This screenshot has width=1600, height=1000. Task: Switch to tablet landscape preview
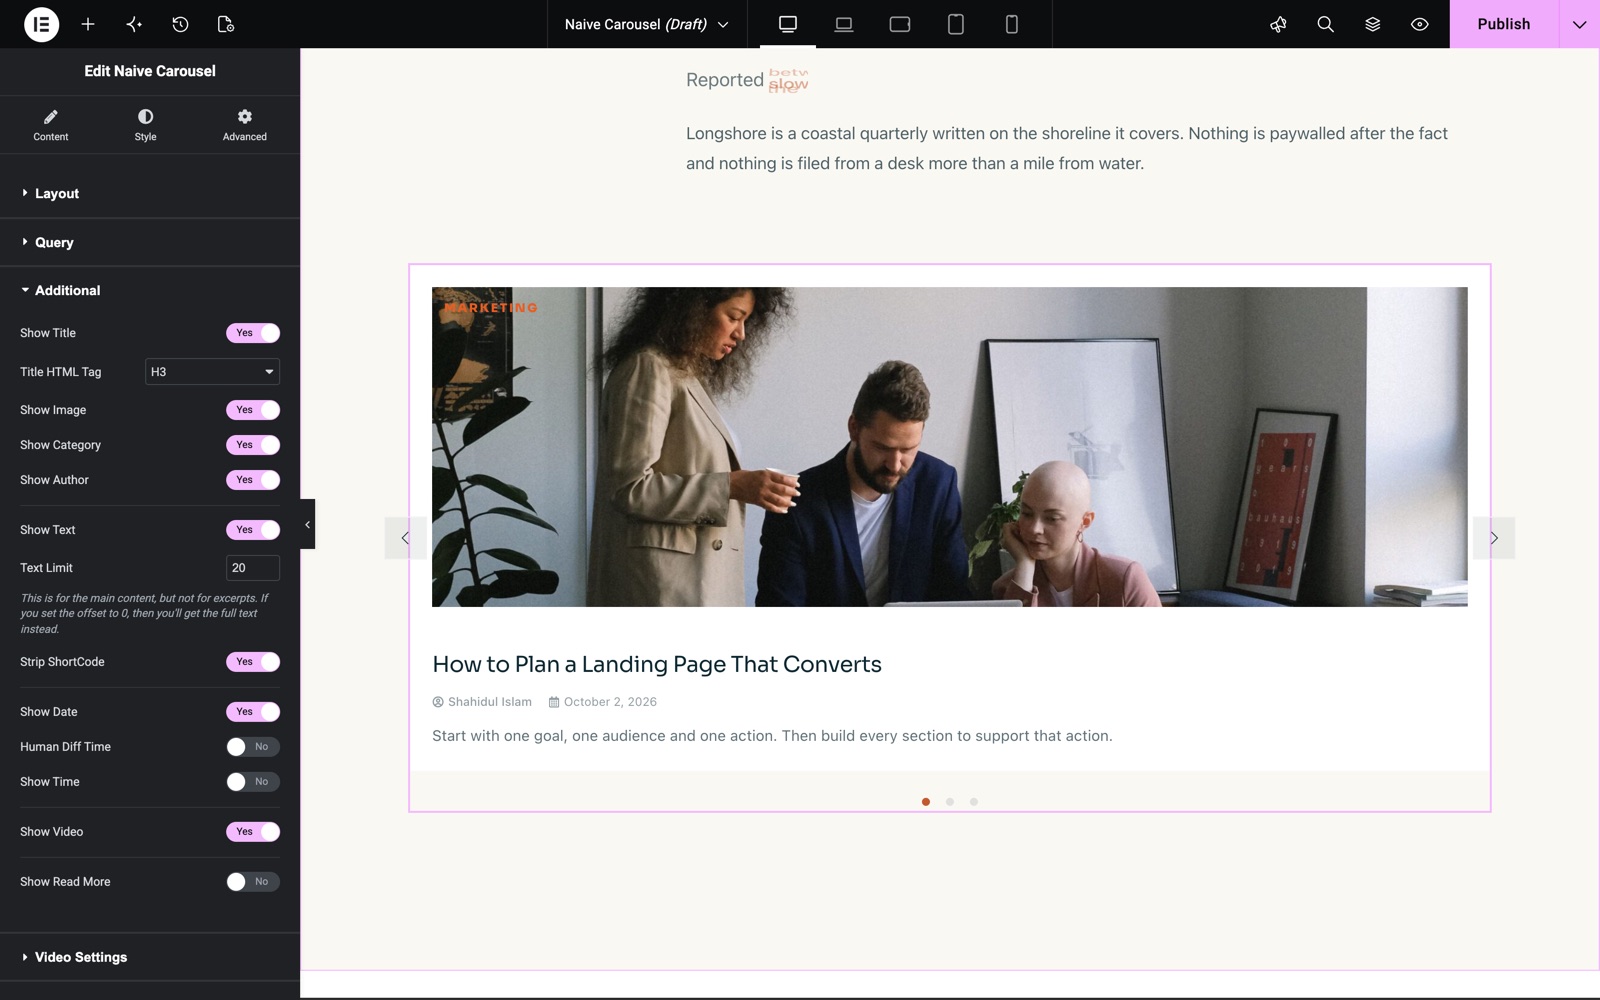tap(900, 24)
